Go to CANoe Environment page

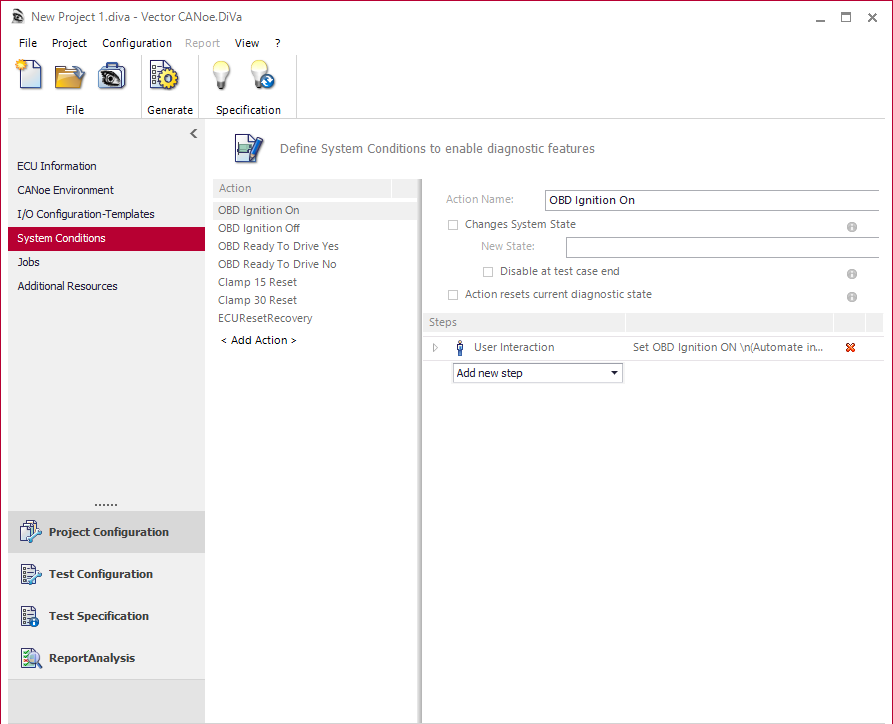coord(106,190)
